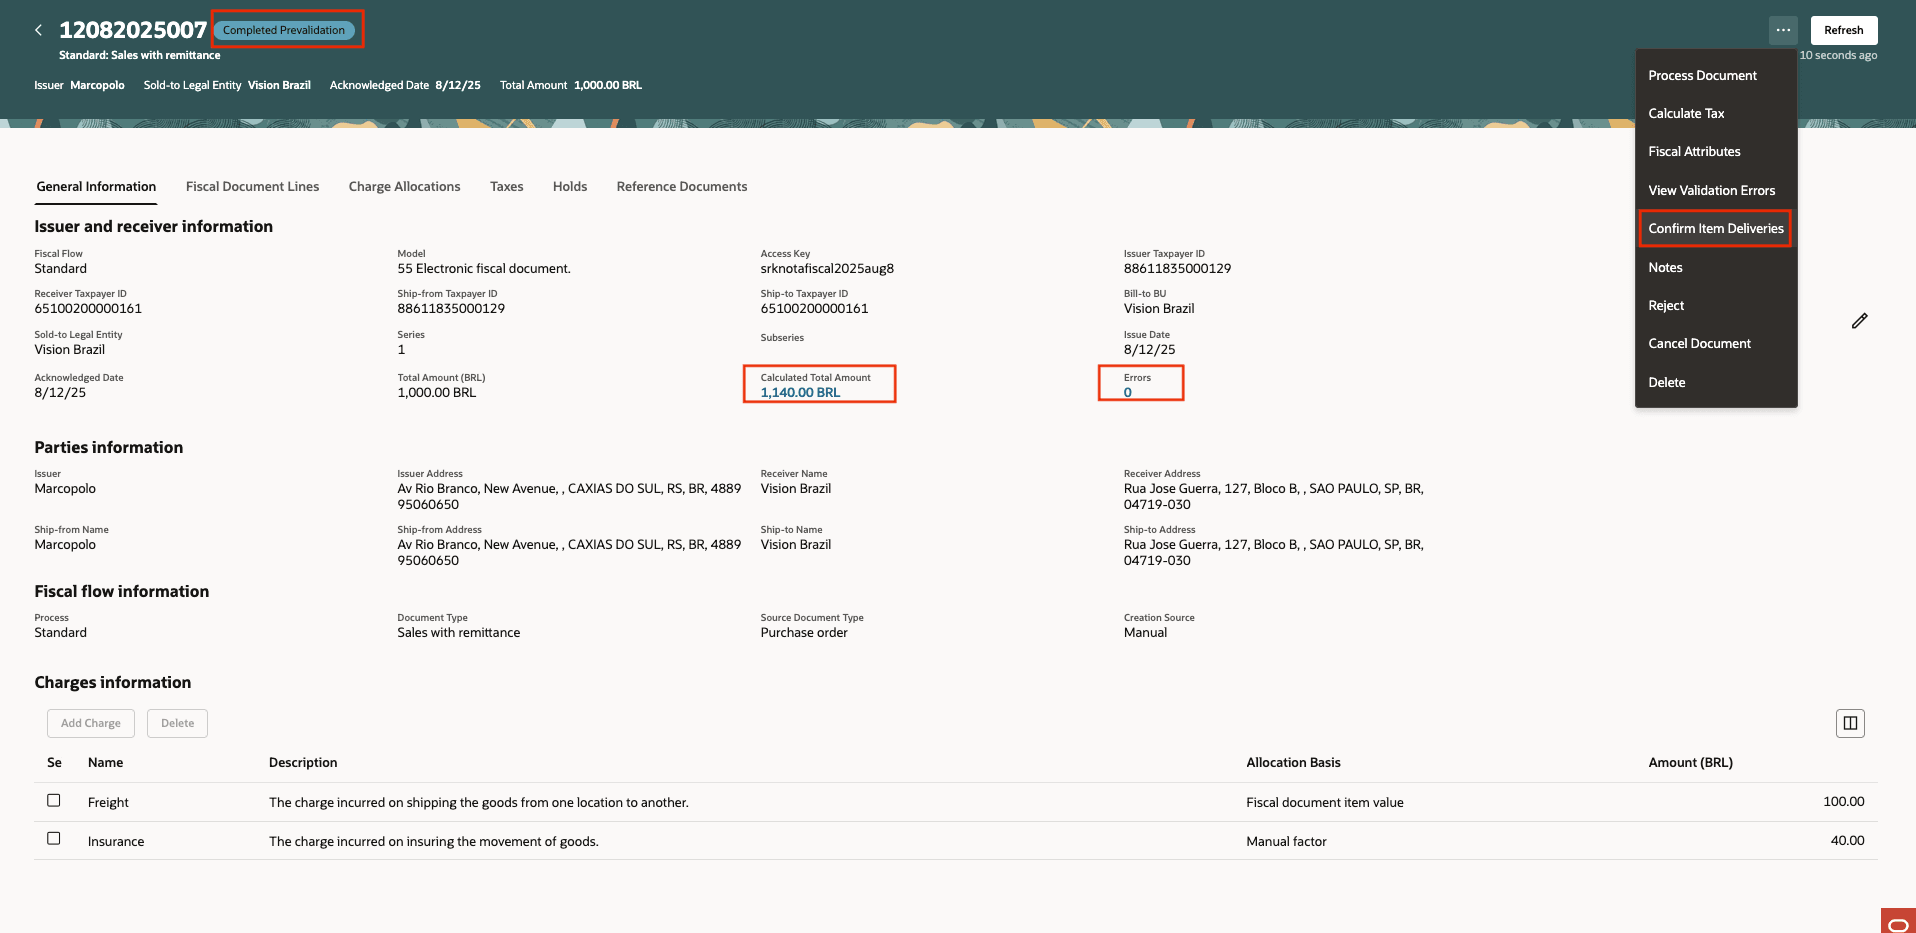Click the Insurance charge description text
The height and width of the screenshot is (933, 1916).
[433, 842]
